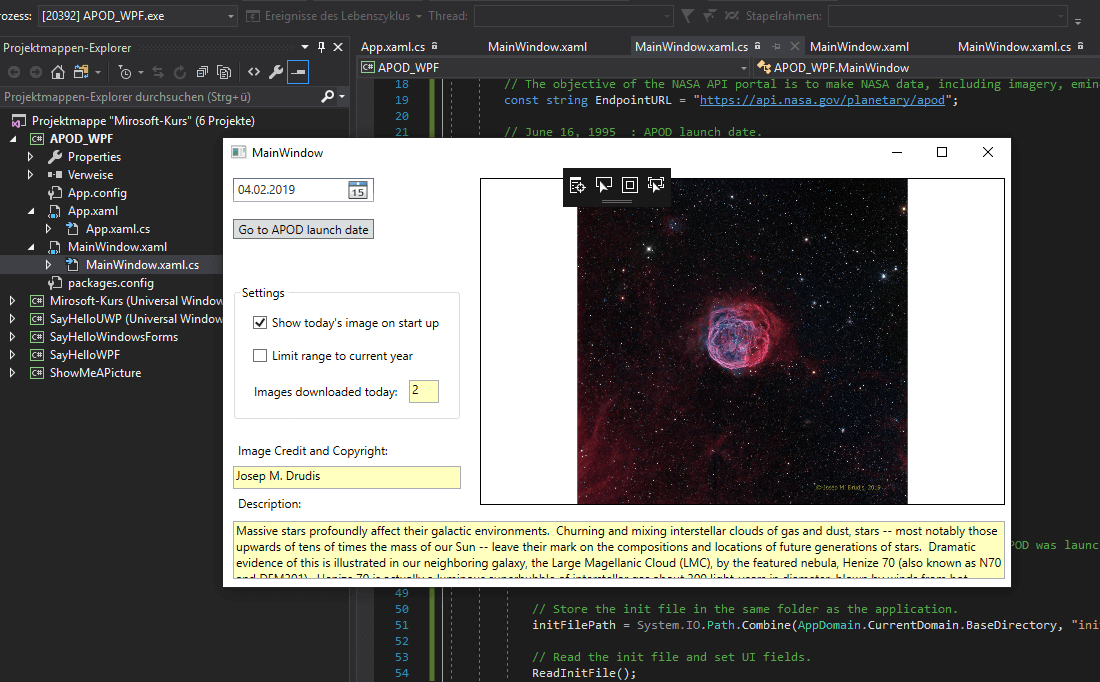This screenshot has width=1100, height=682.
Task: Pin the Projektmappen-Explorer panel
Action: point(321,47)
